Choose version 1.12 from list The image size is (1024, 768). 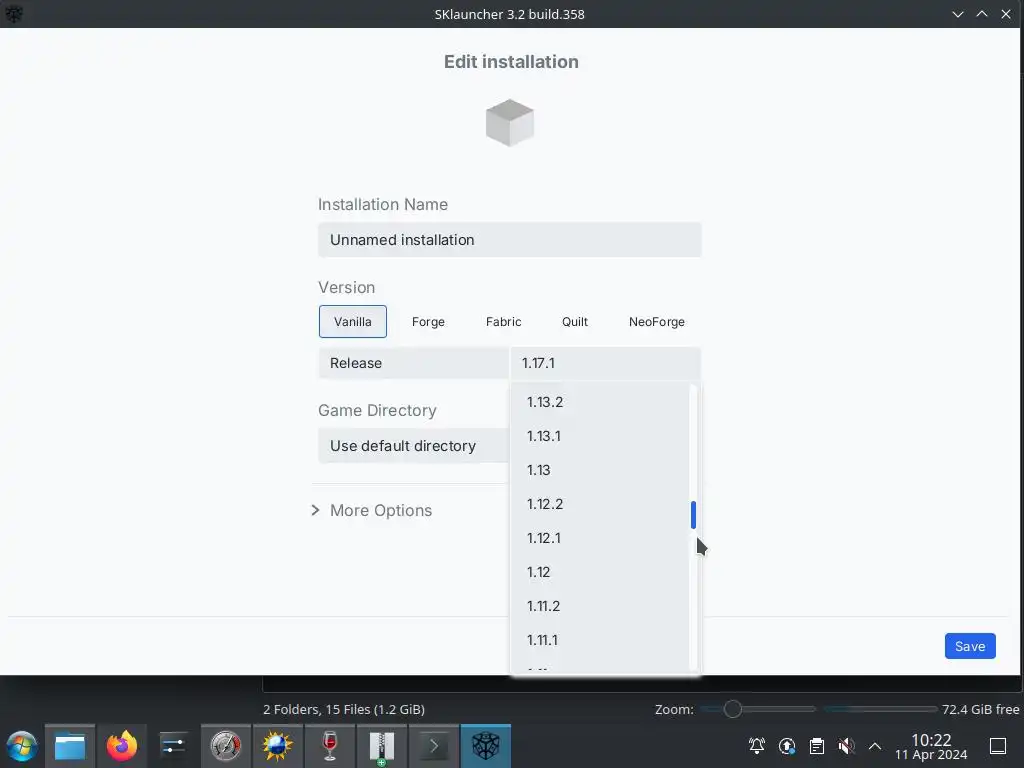click(x=600, y=571)
